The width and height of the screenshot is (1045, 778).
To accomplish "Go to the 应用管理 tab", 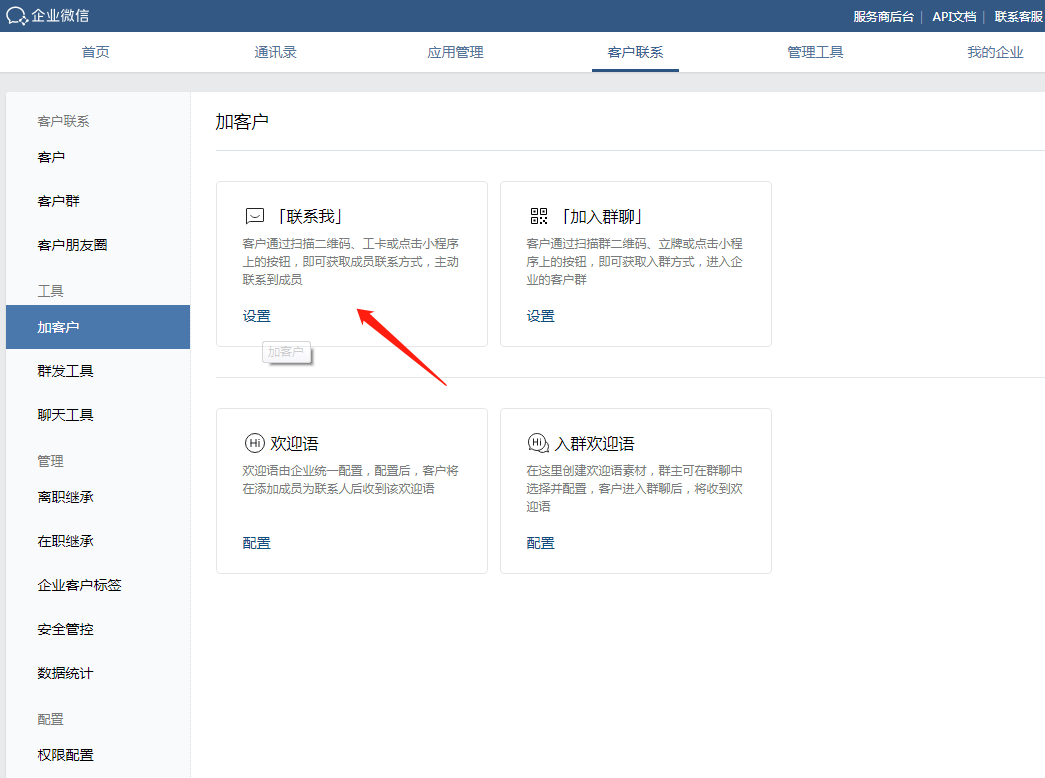I will (x=455, y=52).
